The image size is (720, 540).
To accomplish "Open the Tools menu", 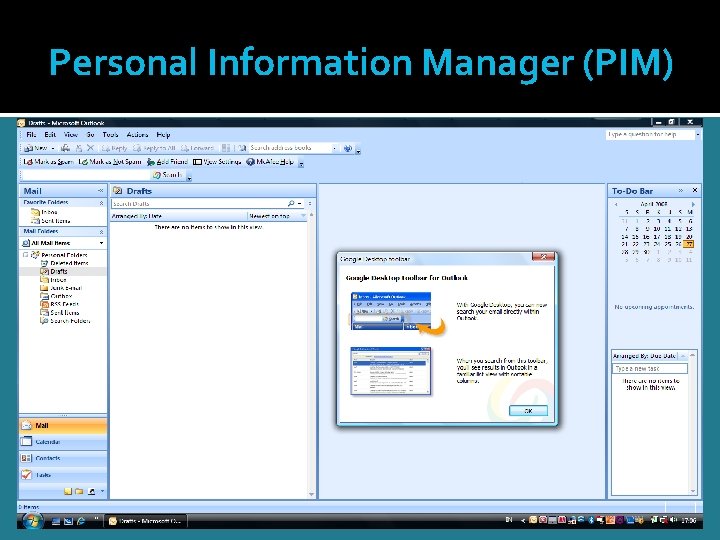I will [110, 135].
